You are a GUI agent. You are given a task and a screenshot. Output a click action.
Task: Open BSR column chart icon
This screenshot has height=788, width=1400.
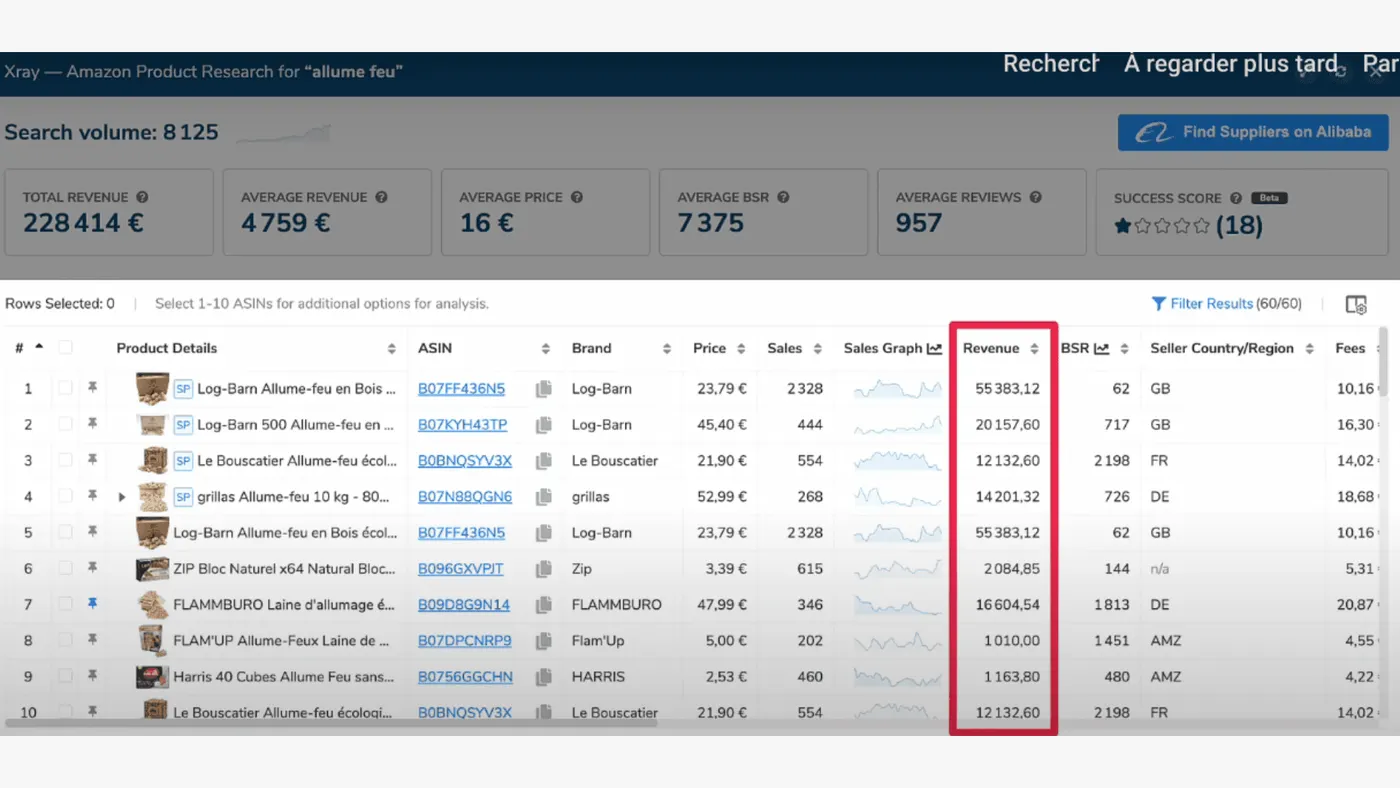point(1101,348)
